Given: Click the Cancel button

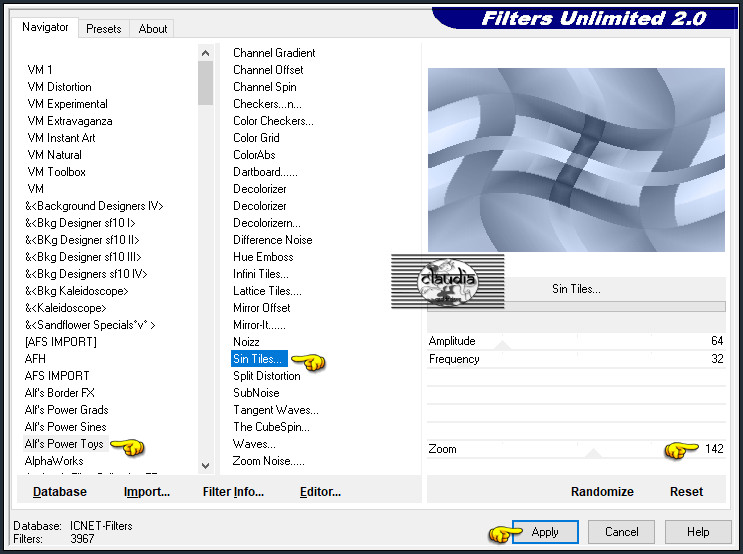Looking at the screenshot, I should pyautogui.click(x=622, y=532).
